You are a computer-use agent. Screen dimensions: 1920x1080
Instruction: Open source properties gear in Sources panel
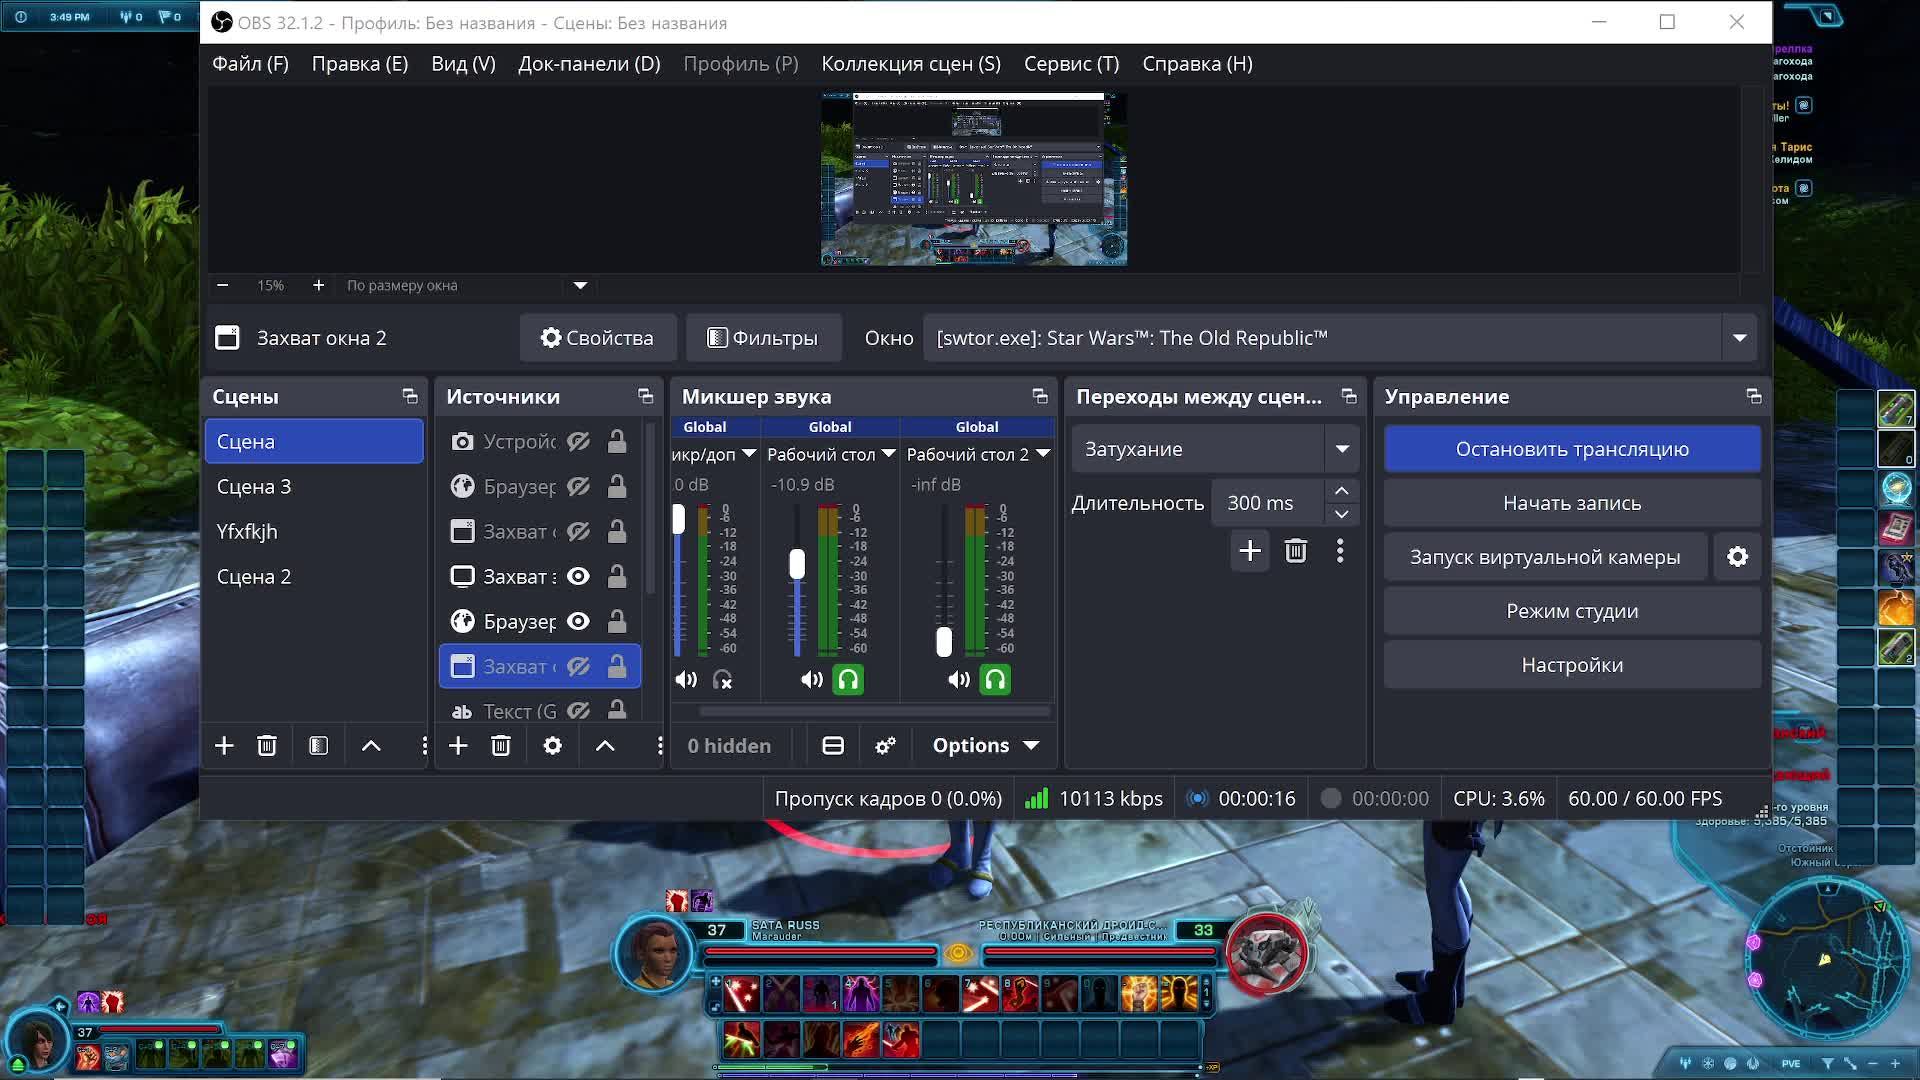pos(552,746)
